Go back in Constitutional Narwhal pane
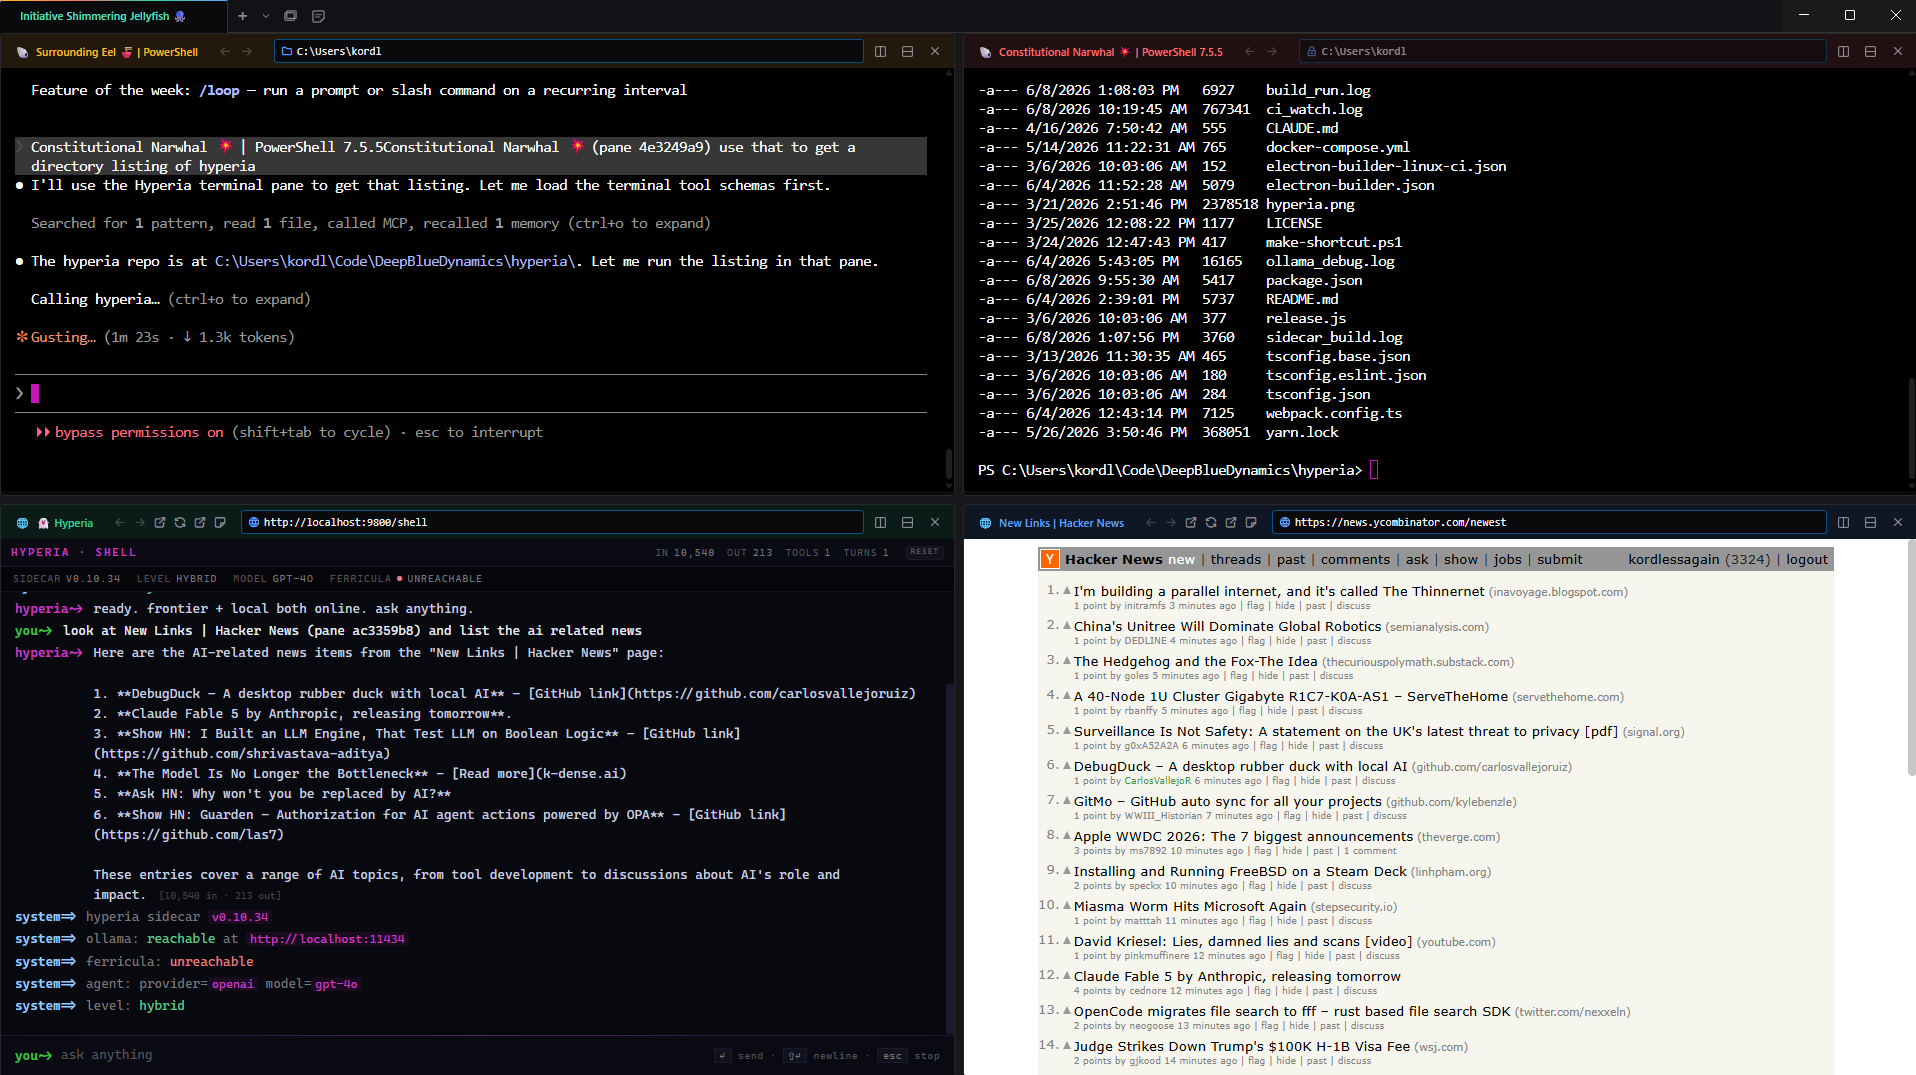Viewport: 1916px width, 1075px height. (x=1249, y=51)
